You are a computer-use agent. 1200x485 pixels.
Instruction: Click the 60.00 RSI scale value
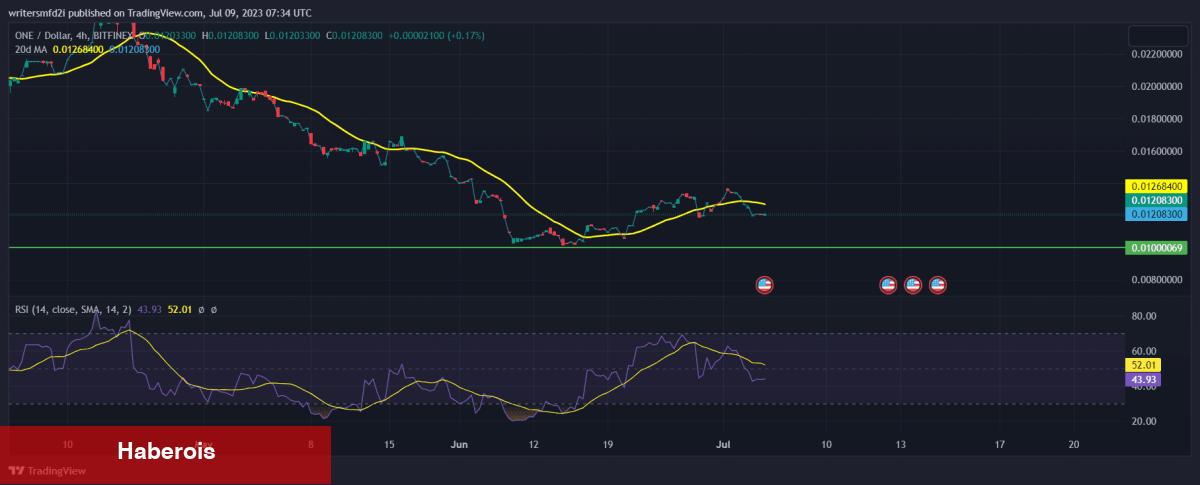point(1144,351)
